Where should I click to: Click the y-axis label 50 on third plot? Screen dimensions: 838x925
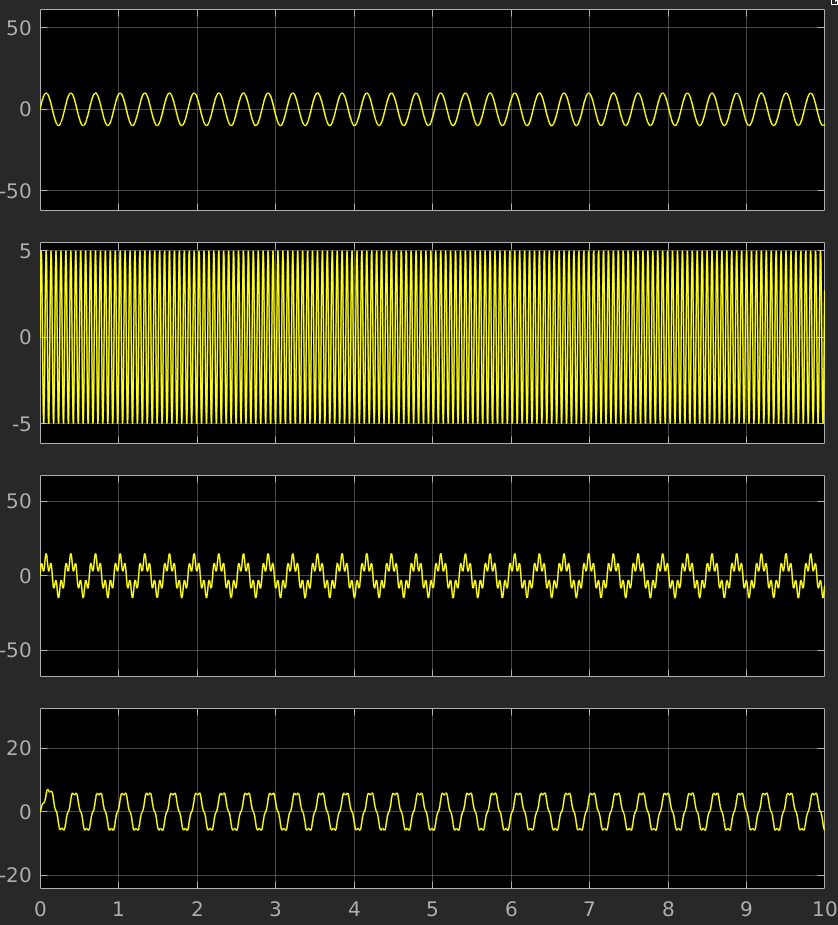pyautogui.click(x=22, y=501)
